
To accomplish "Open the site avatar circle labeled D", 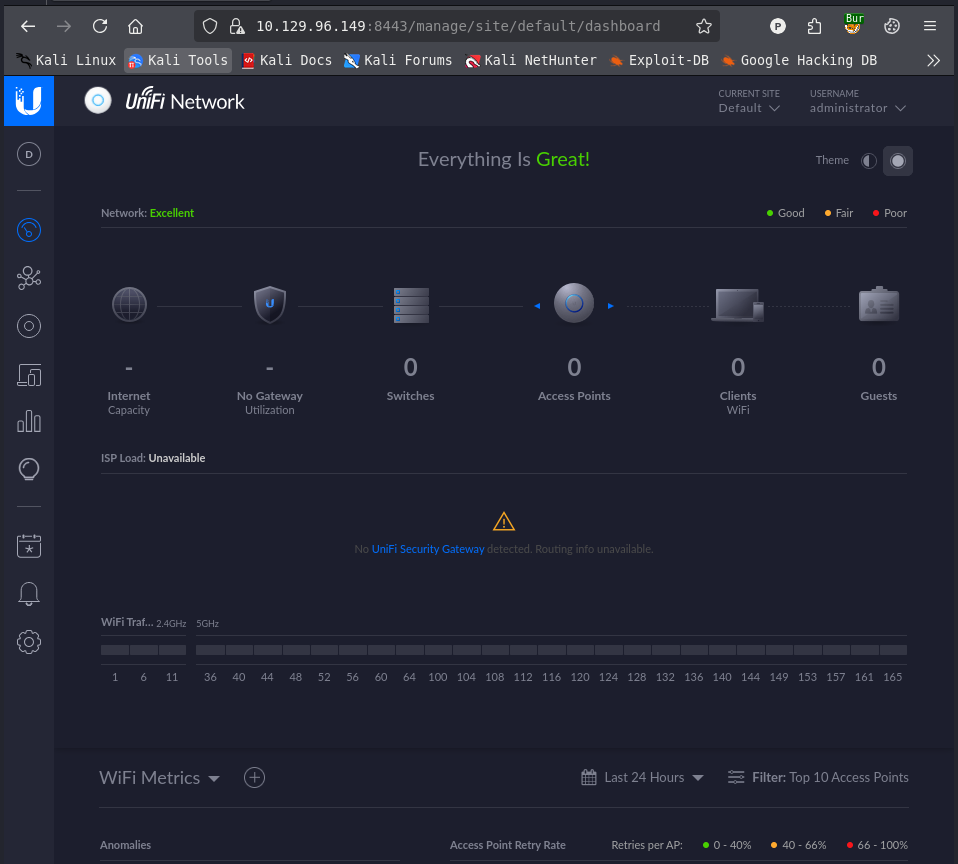I will coord(29,154).
